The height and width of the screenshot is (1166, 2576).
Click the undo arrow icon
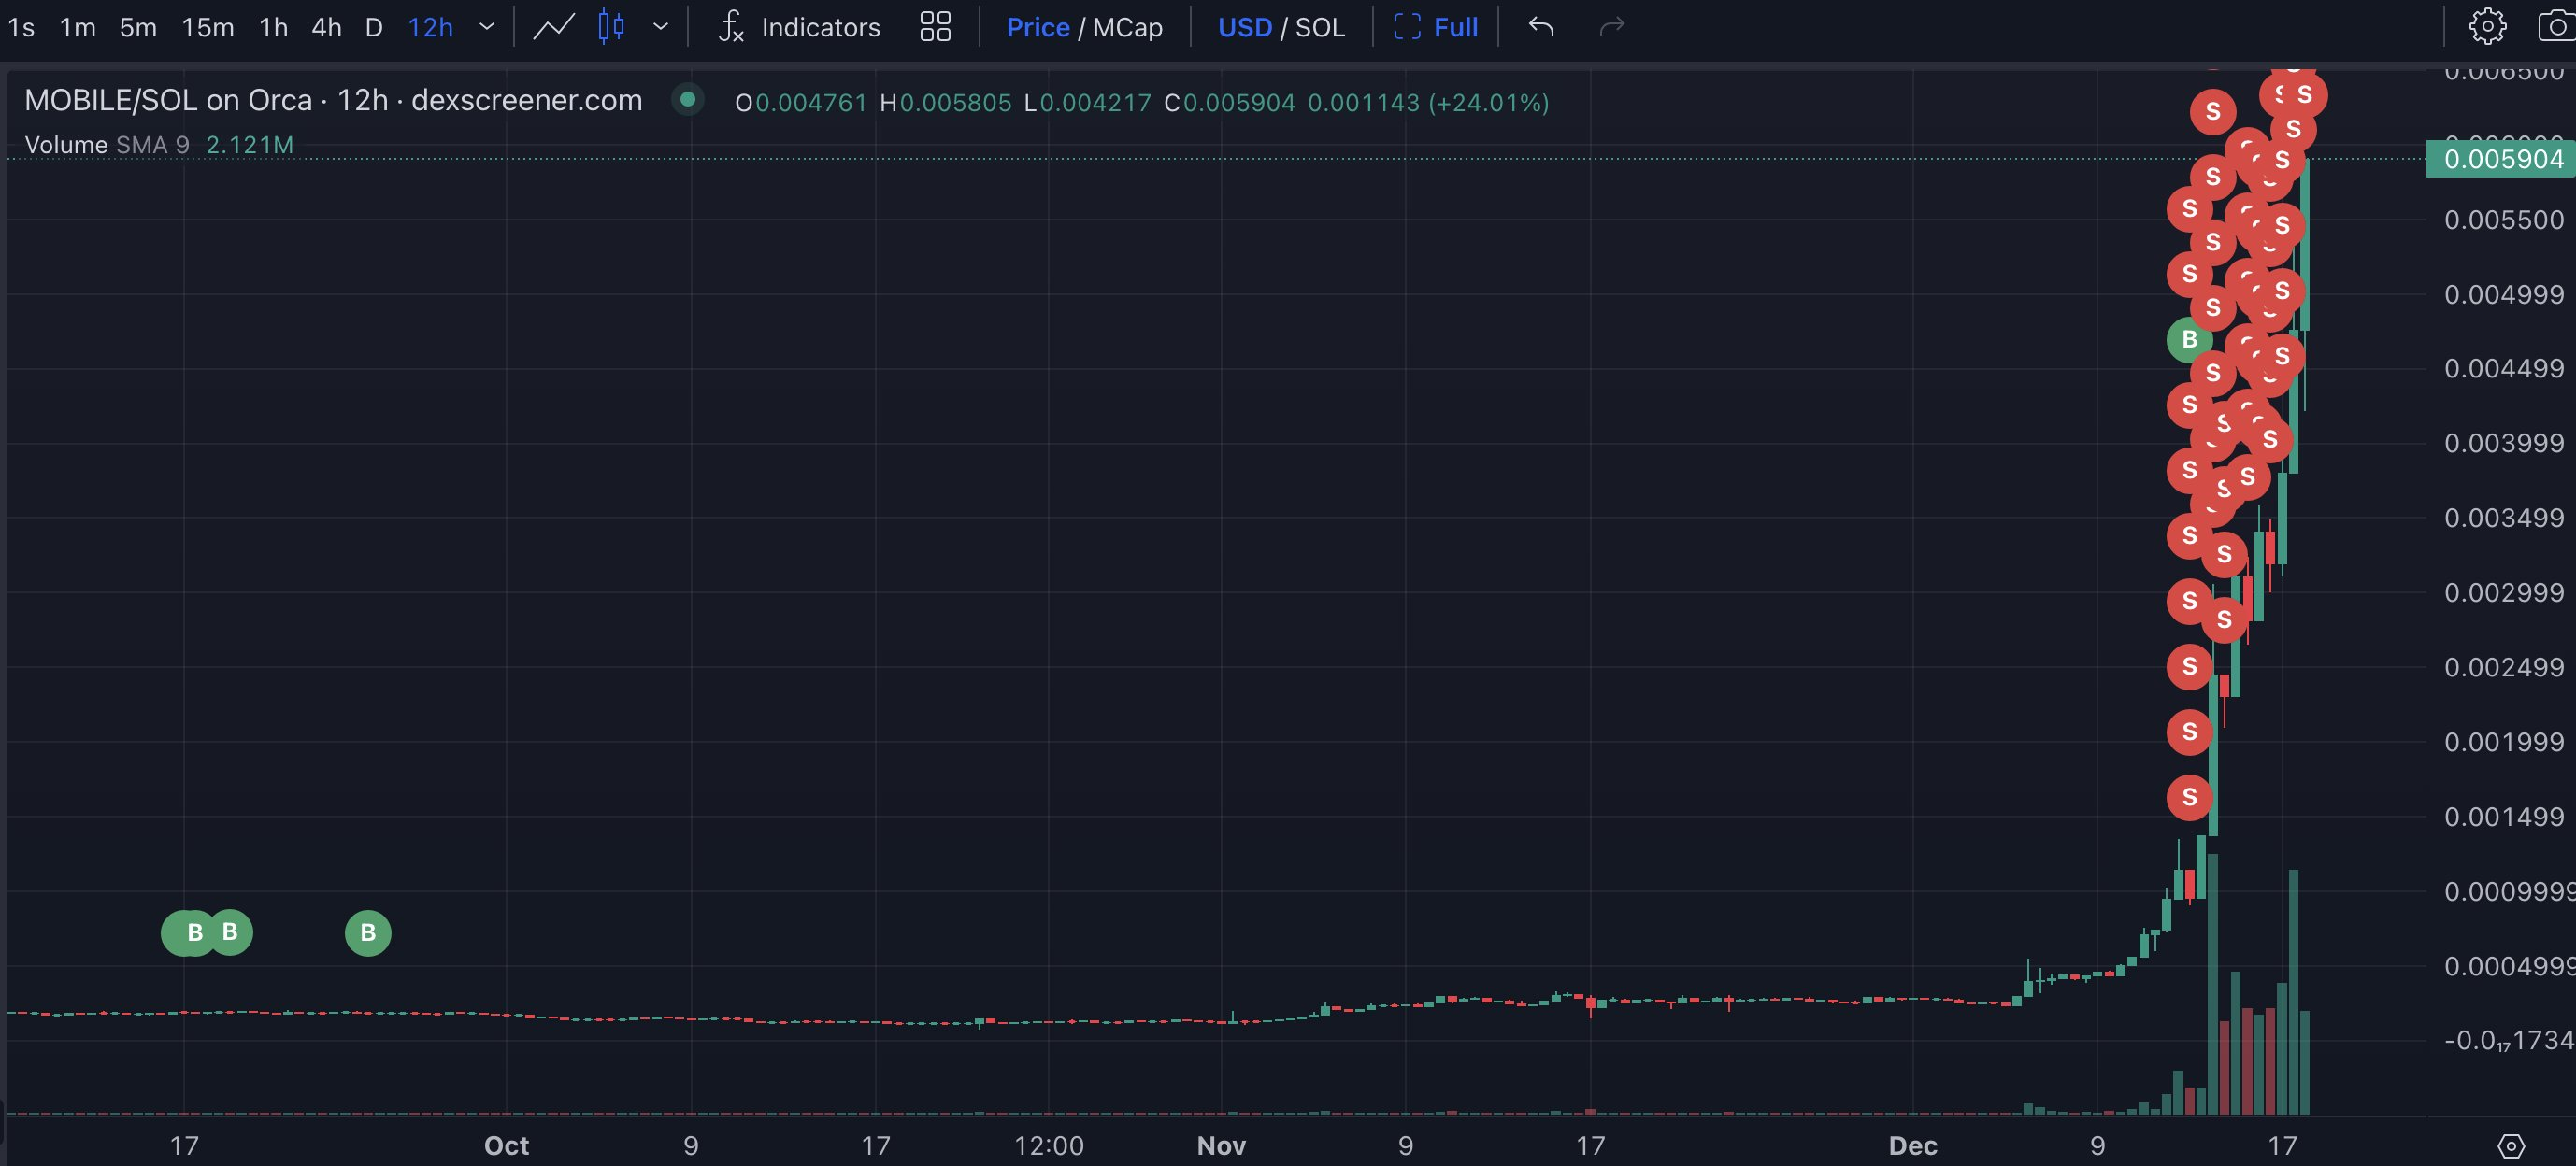(x=1540, y=27)
